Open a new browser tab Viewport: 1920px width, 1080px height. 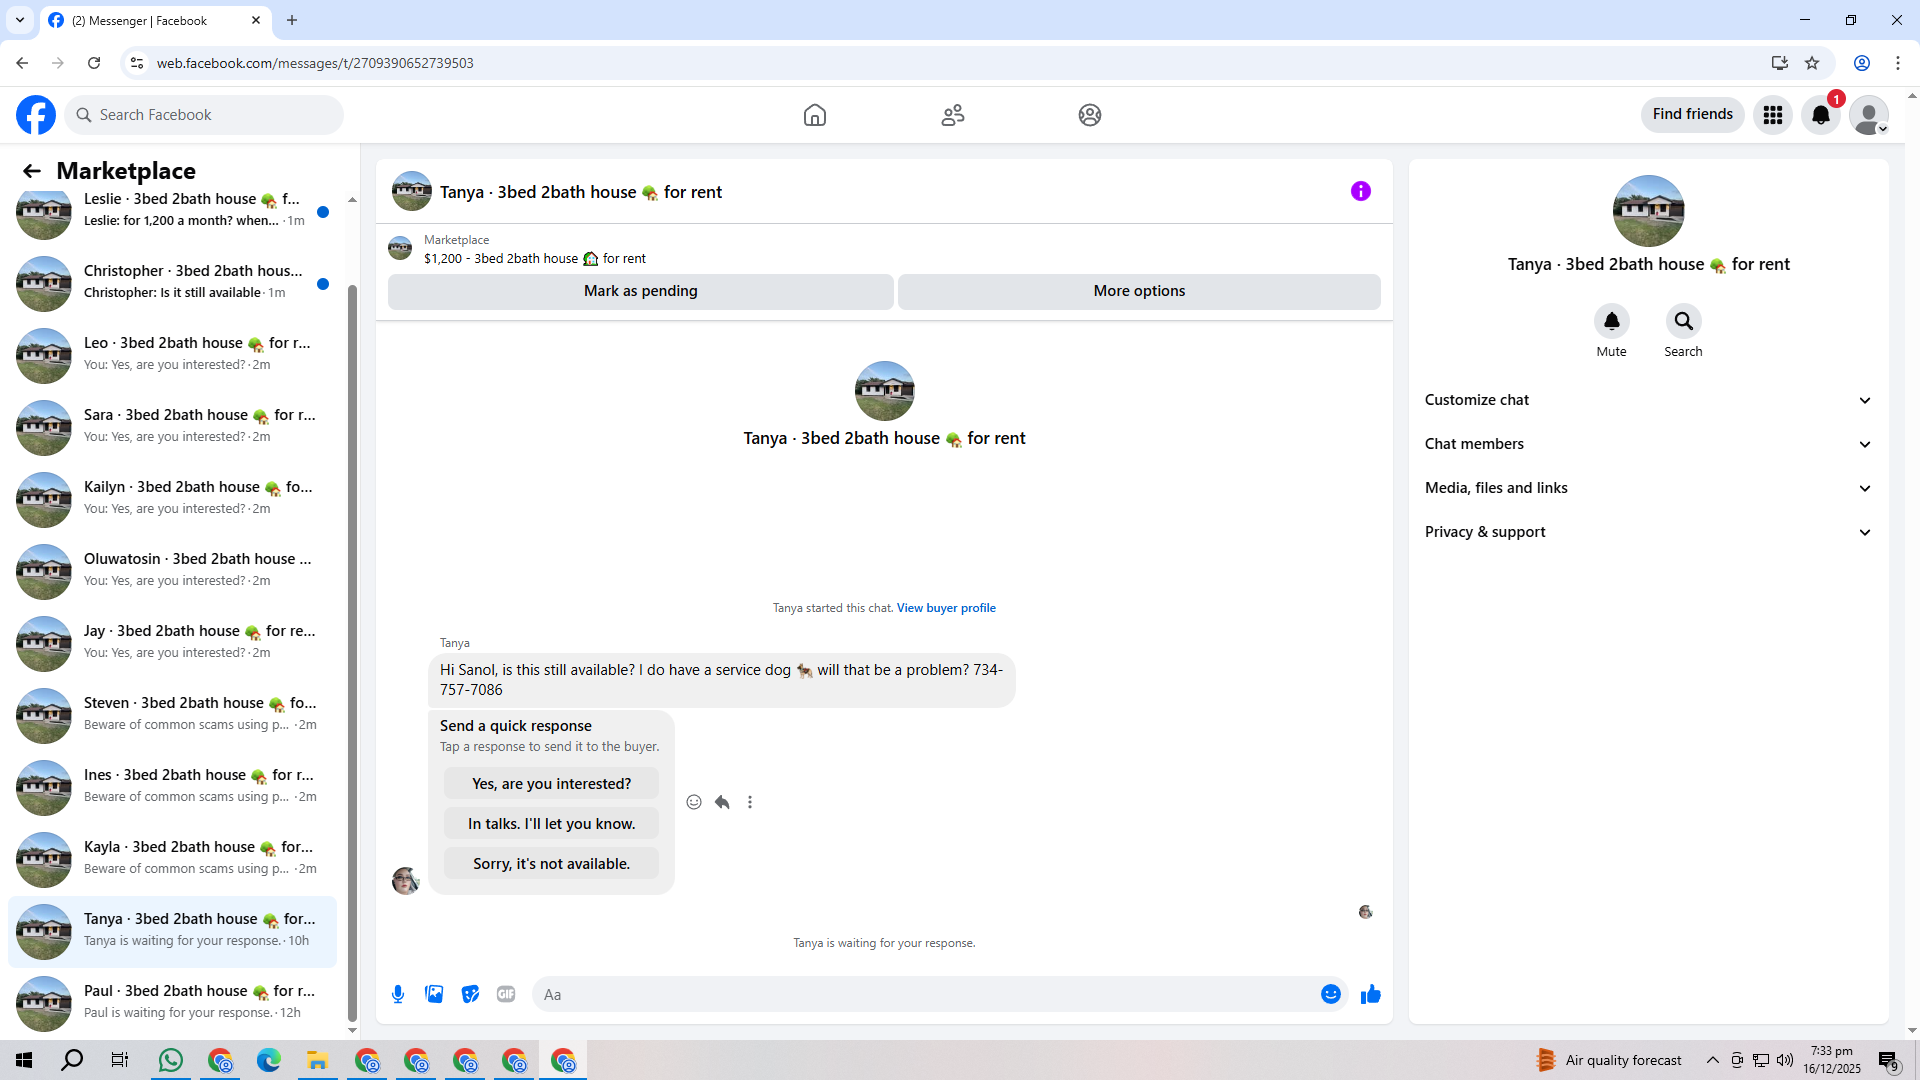pos(292,20)
